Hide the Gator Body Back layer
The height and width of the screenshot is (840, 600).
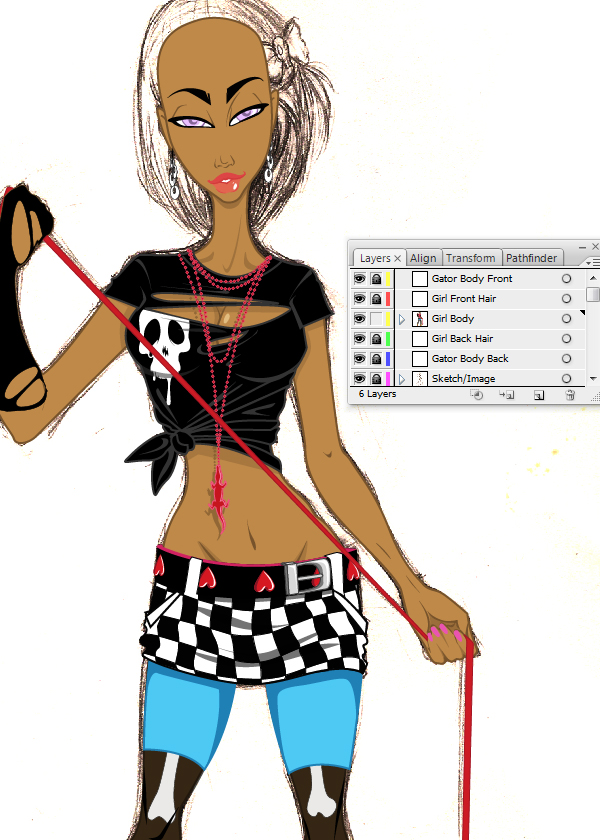[x=359, y=358]
